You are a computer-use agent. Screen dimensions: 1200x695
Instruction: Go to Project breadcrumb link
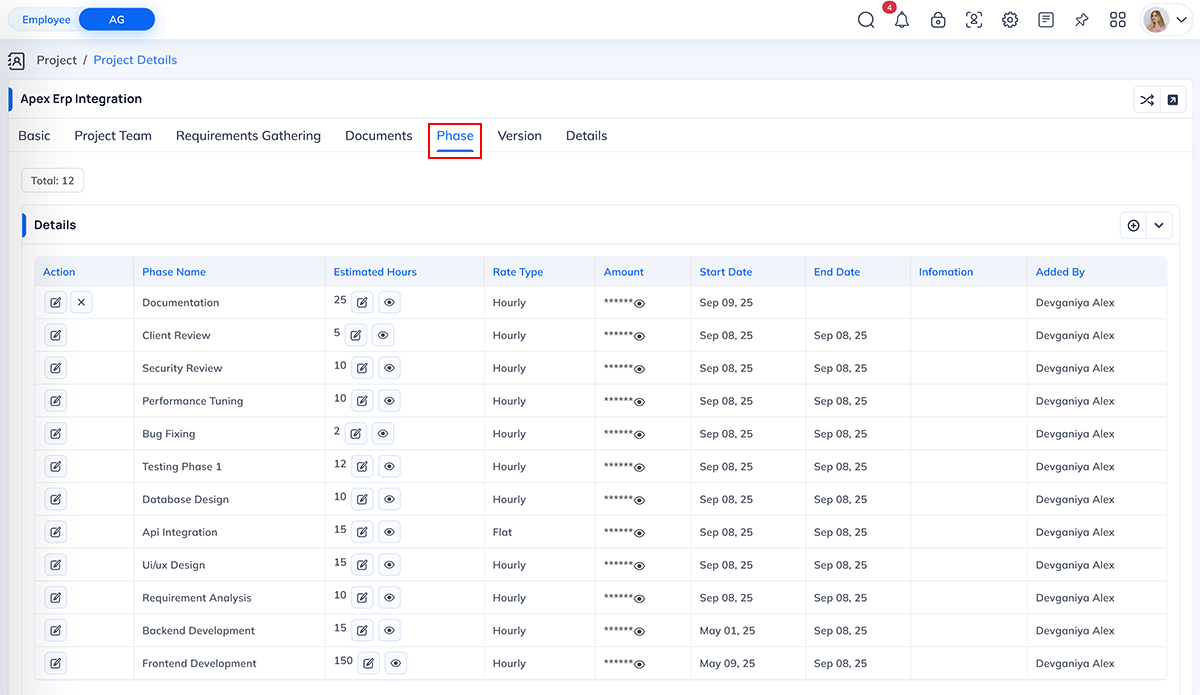(57, 60)
